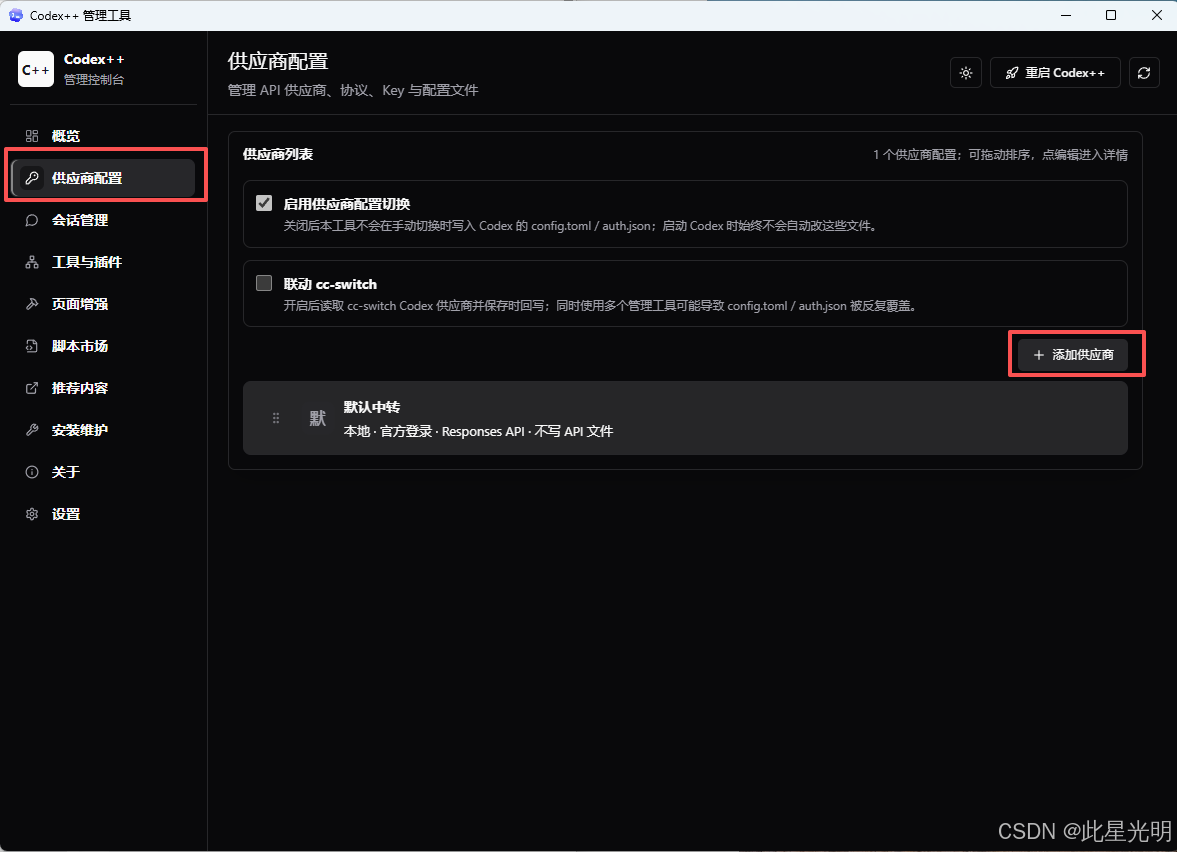Screen dimensions: 1177x852
Task: Click the wrench icon beside 安装维护
Action: [32, 430]
